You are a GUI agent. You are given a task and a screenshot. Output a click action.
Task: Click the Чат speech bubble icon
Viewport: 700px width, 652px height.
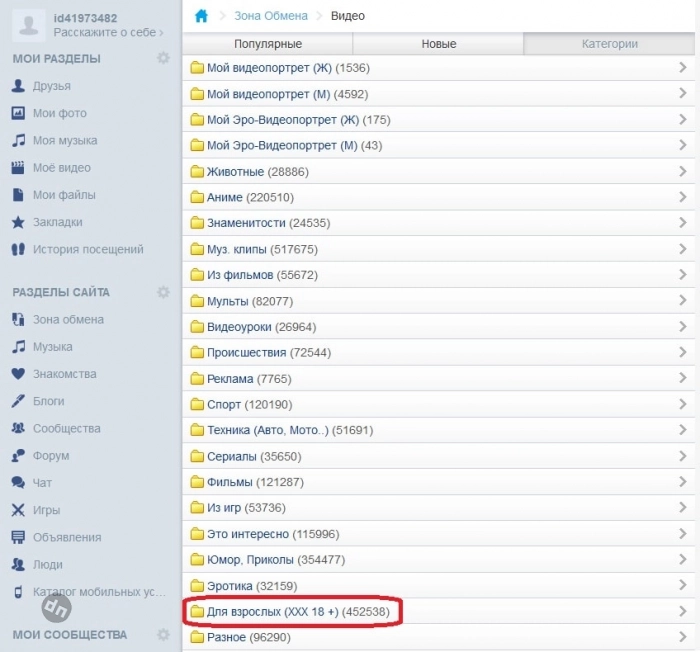coord(18,482)
